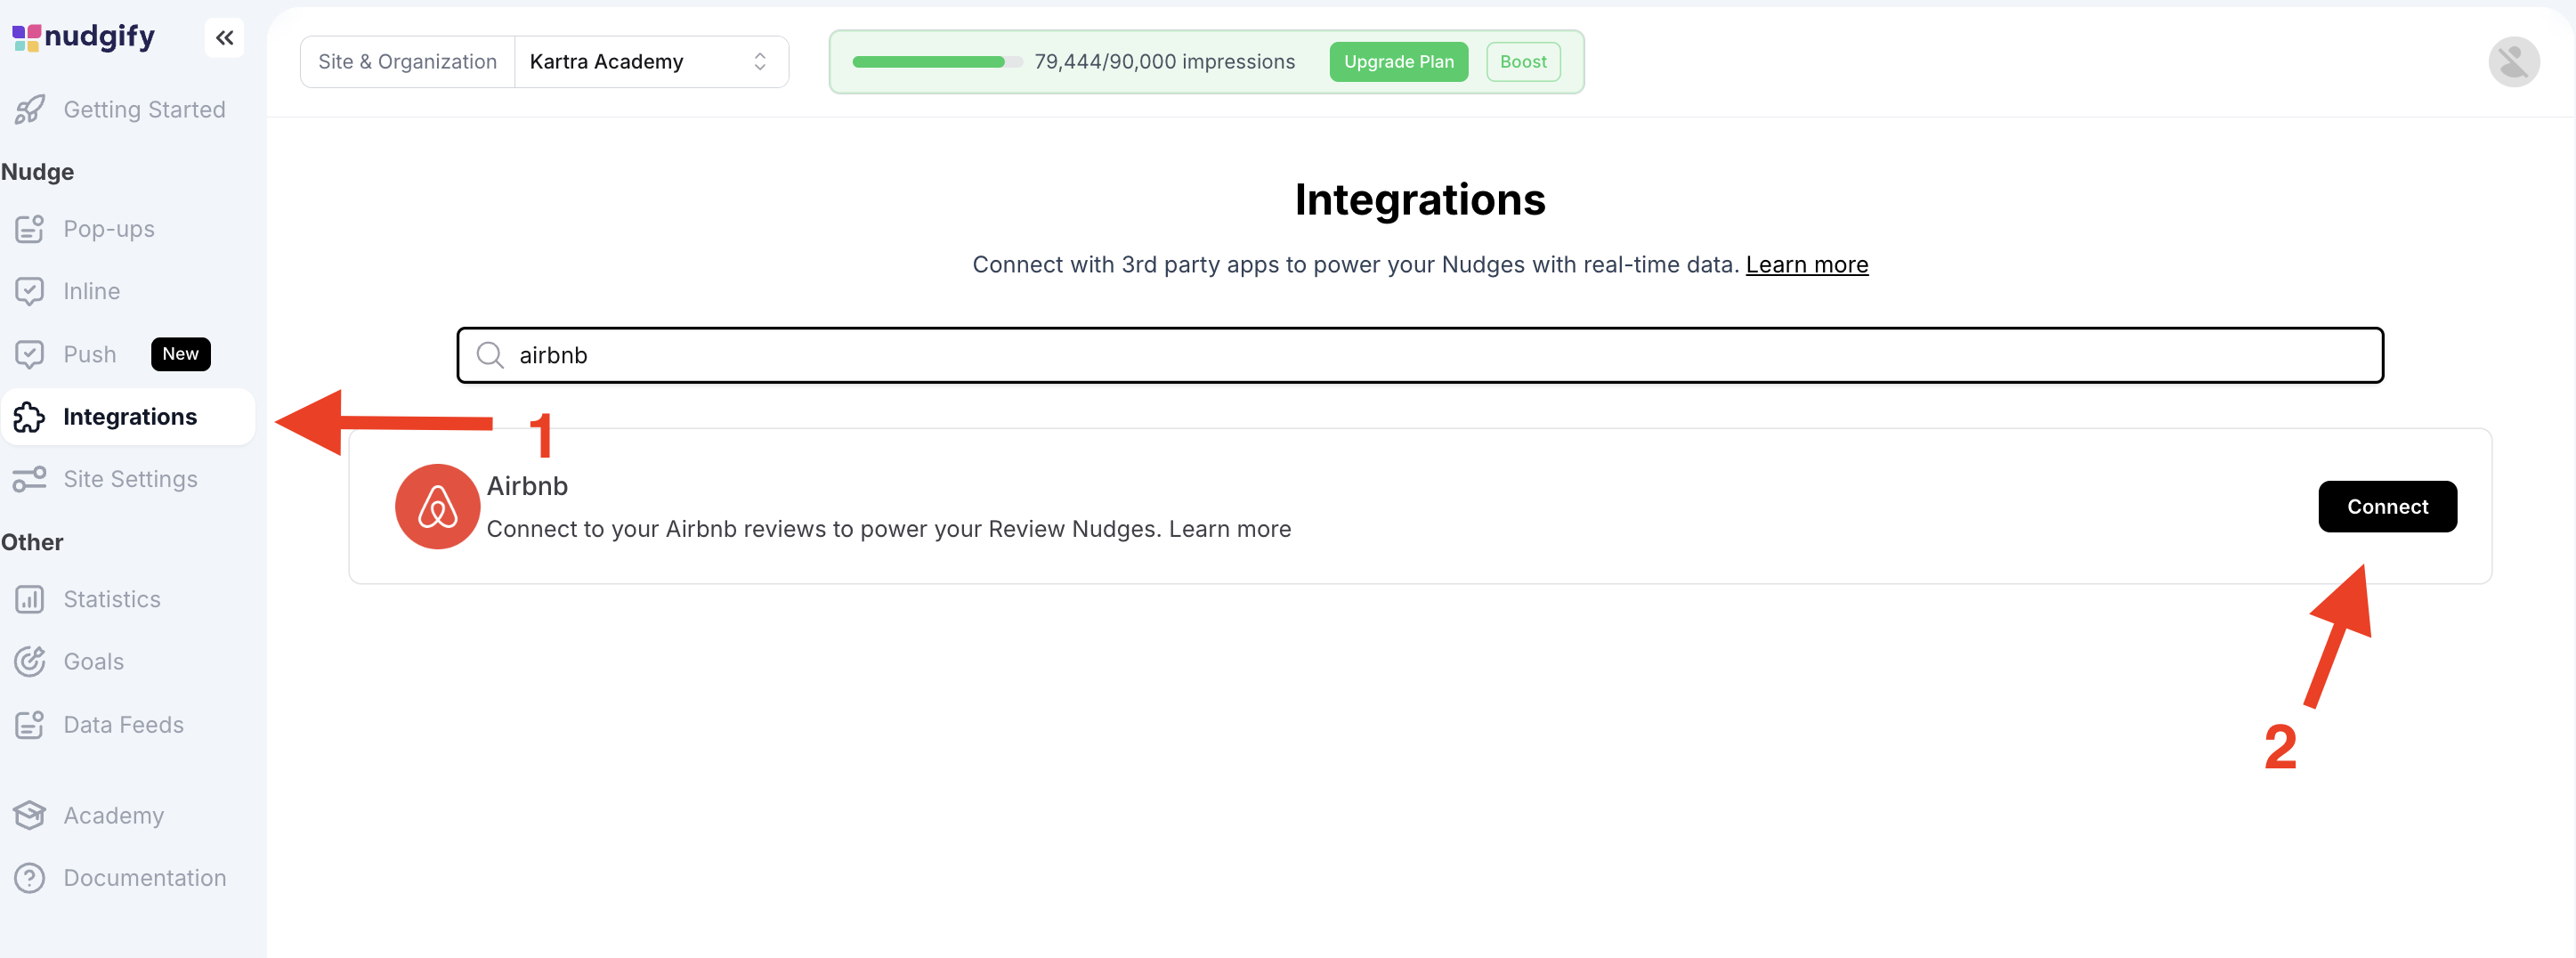
Task: Click the Data Feeds icon
Action: tap(29, 724)
